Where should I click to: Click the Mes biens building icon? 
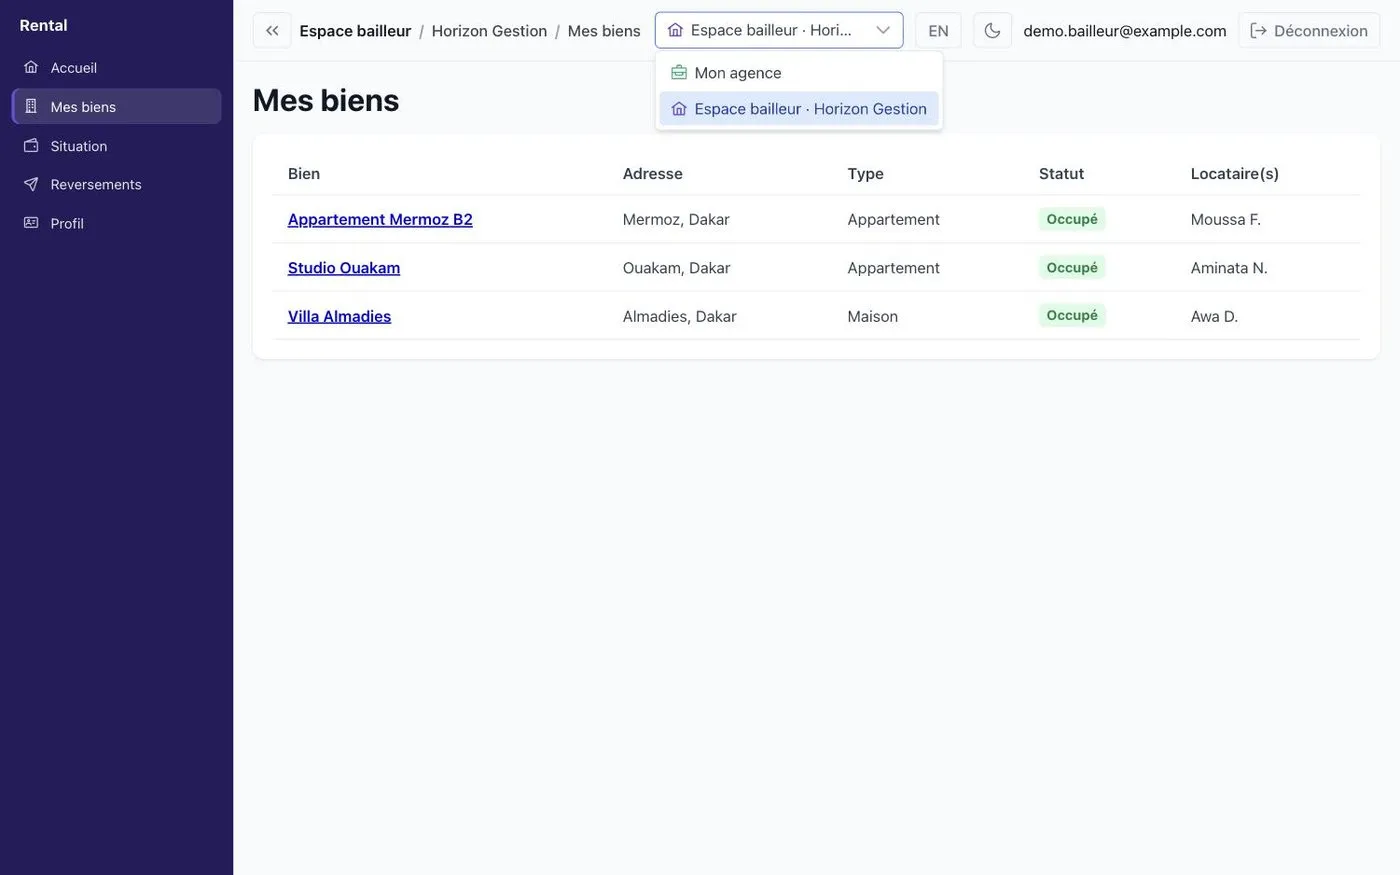[x=31, y=106]
